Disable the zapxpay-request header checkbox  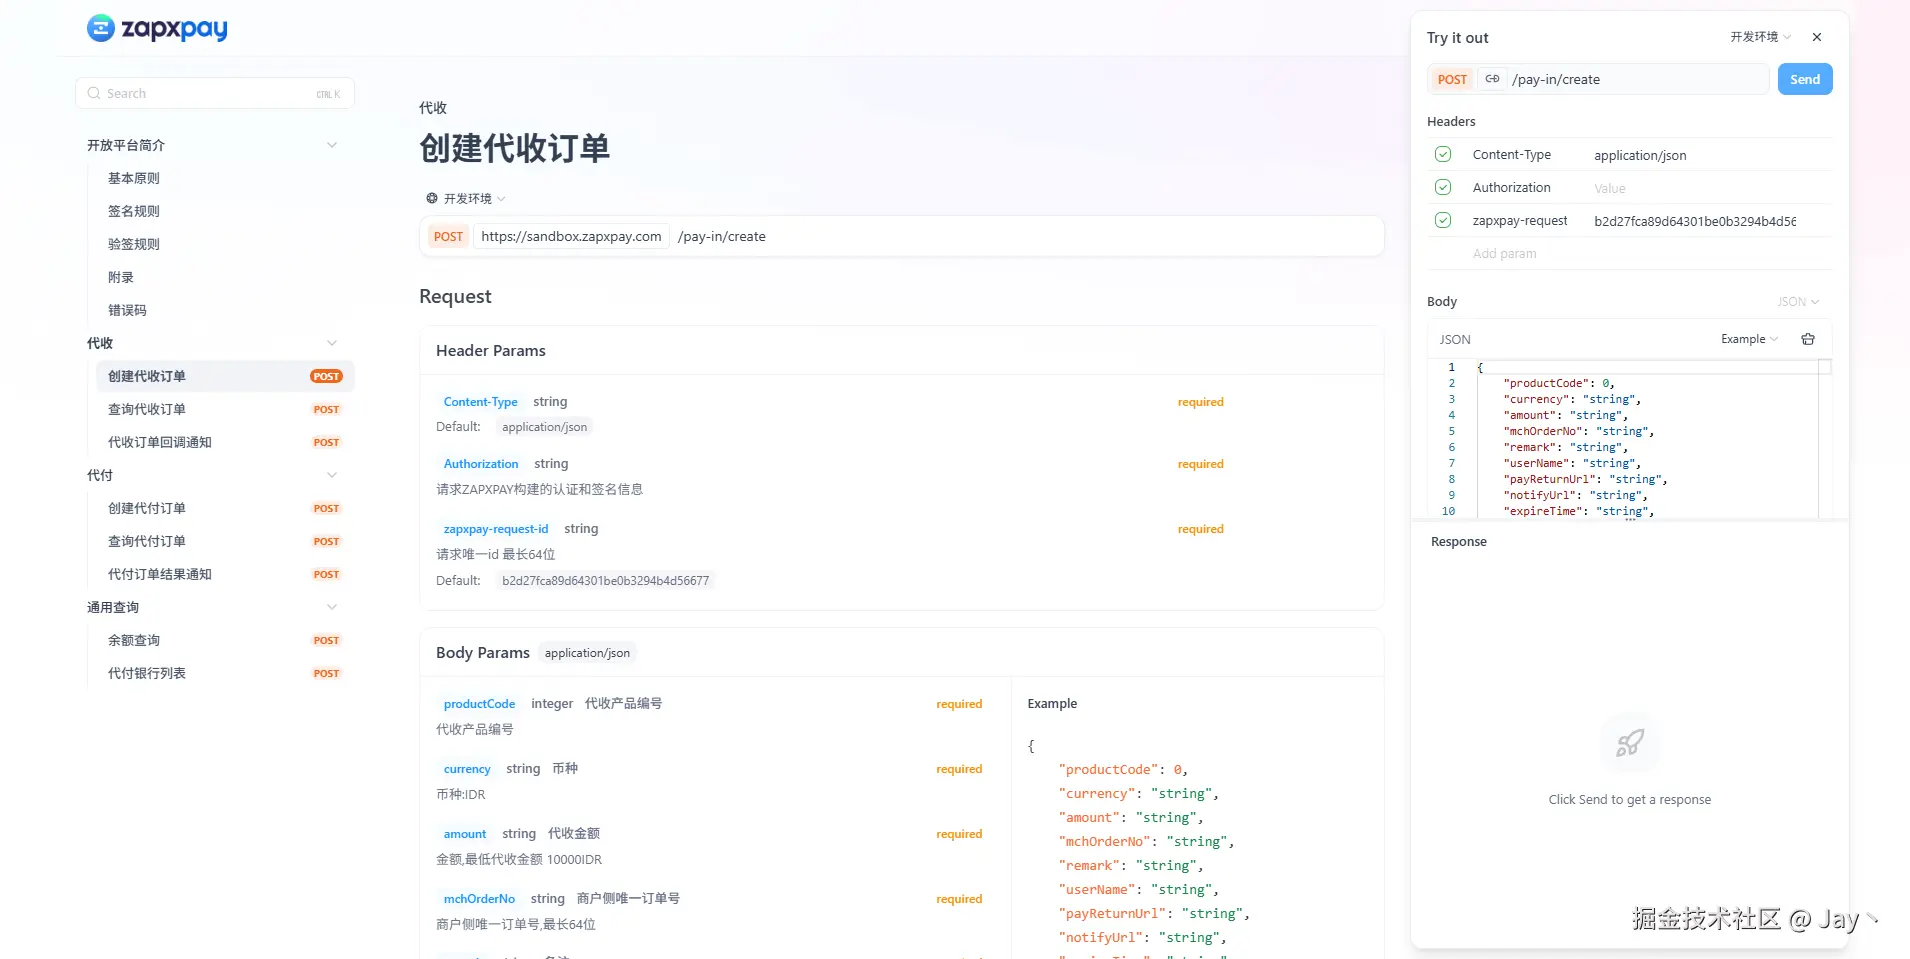pyautogui.click(x=1442, y=220)
